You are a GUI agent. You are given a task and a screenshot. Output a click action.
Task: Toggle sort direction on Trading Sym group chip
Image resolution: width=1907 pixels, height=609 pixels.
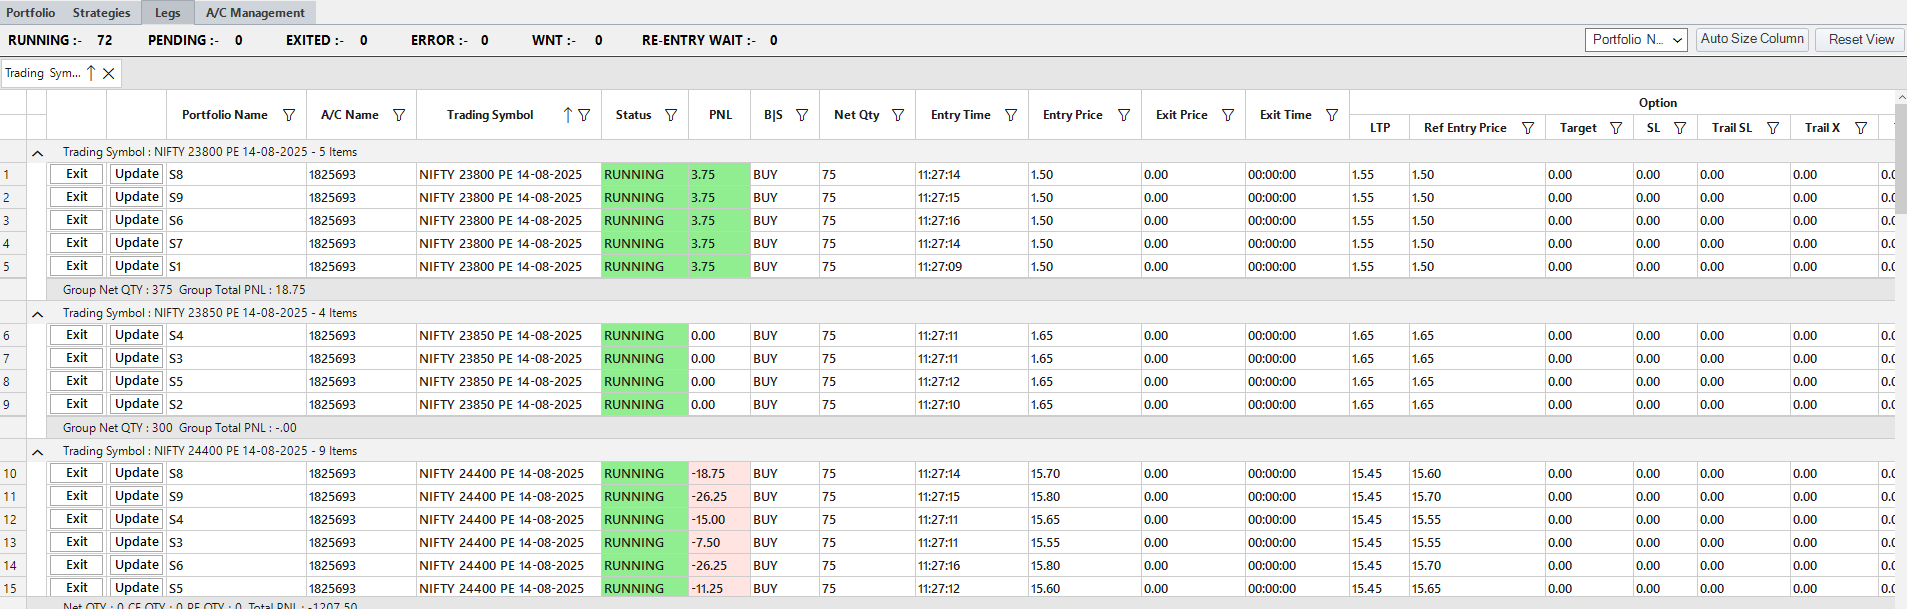pos(91,73)
